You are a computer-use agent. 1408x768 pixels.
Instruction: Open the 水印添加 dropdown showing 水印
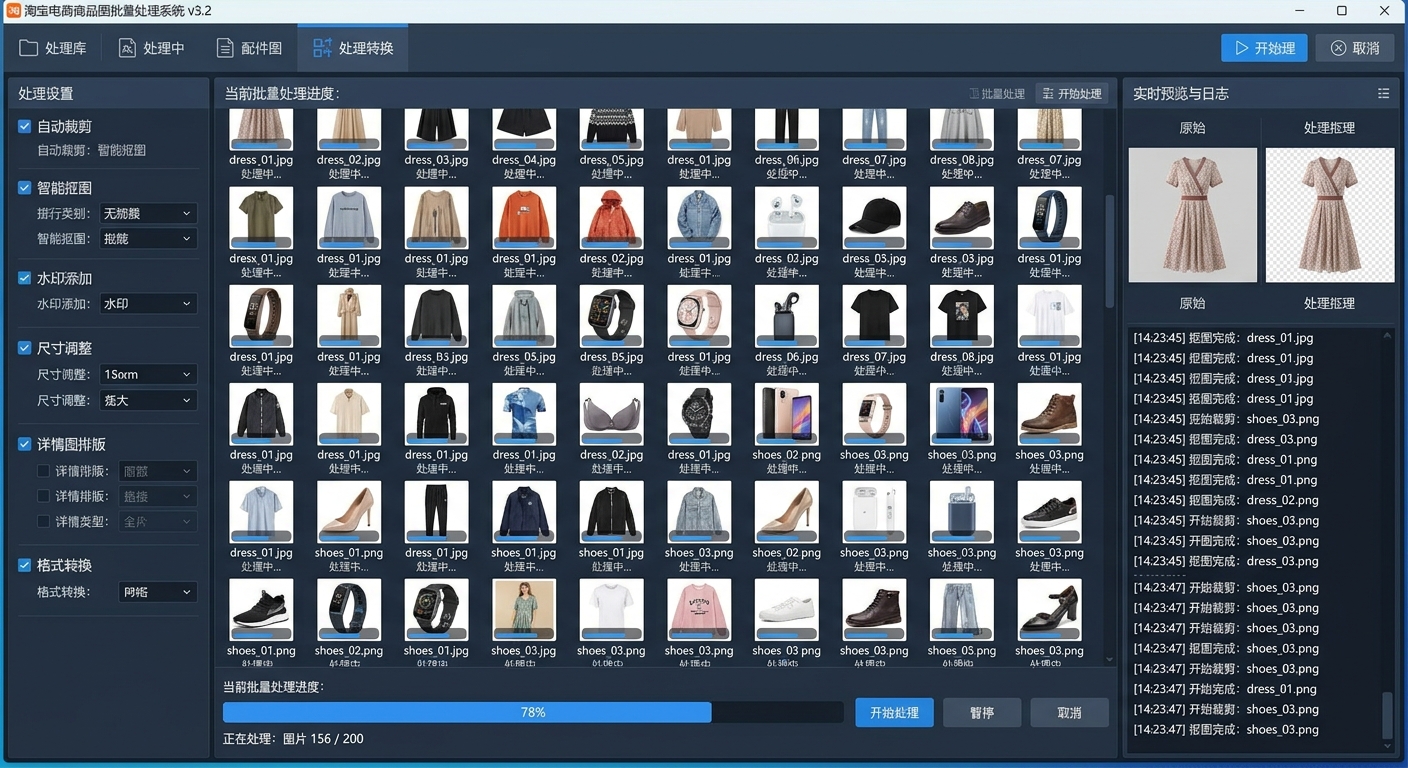[x=147, y=304]
